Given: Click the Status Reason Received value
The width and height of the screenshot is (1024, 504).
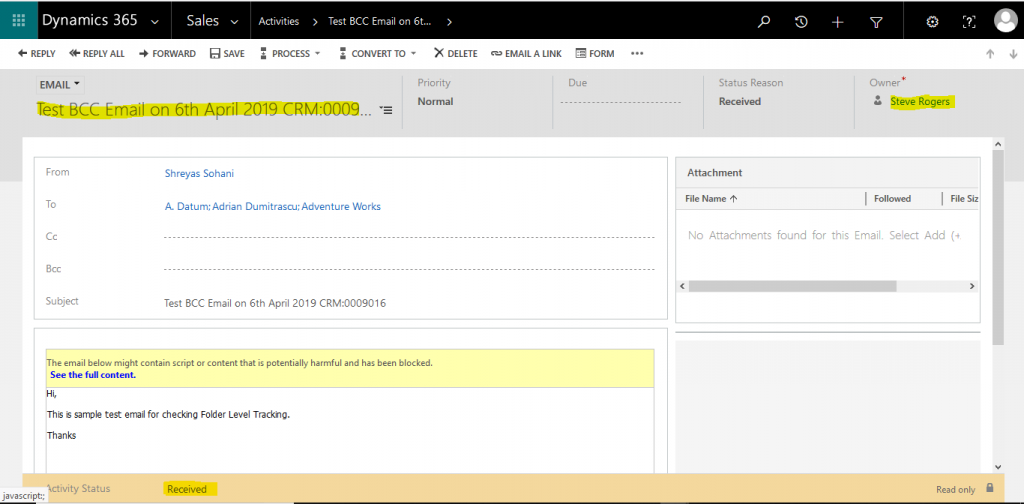Looking at the screenshot, I should [740, 101].
